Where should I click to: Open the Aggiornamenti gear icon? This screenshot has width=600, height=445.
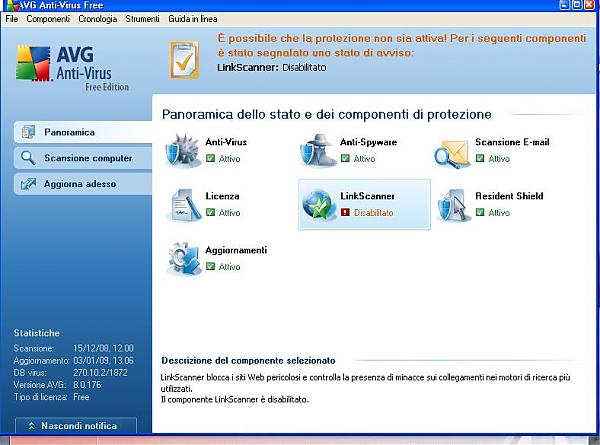[x=184, y=259]
